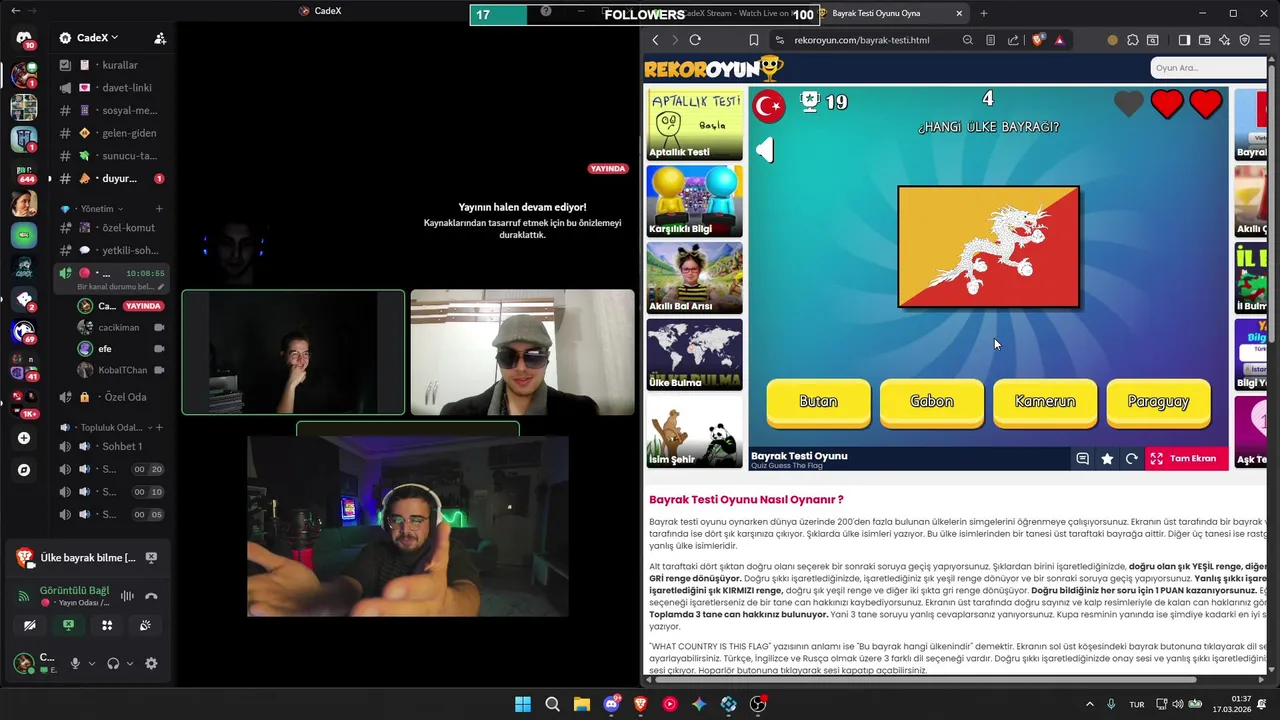Open microphone input options chevron
This screenshot has width=1280, height=720.
[x=91, y=663]
